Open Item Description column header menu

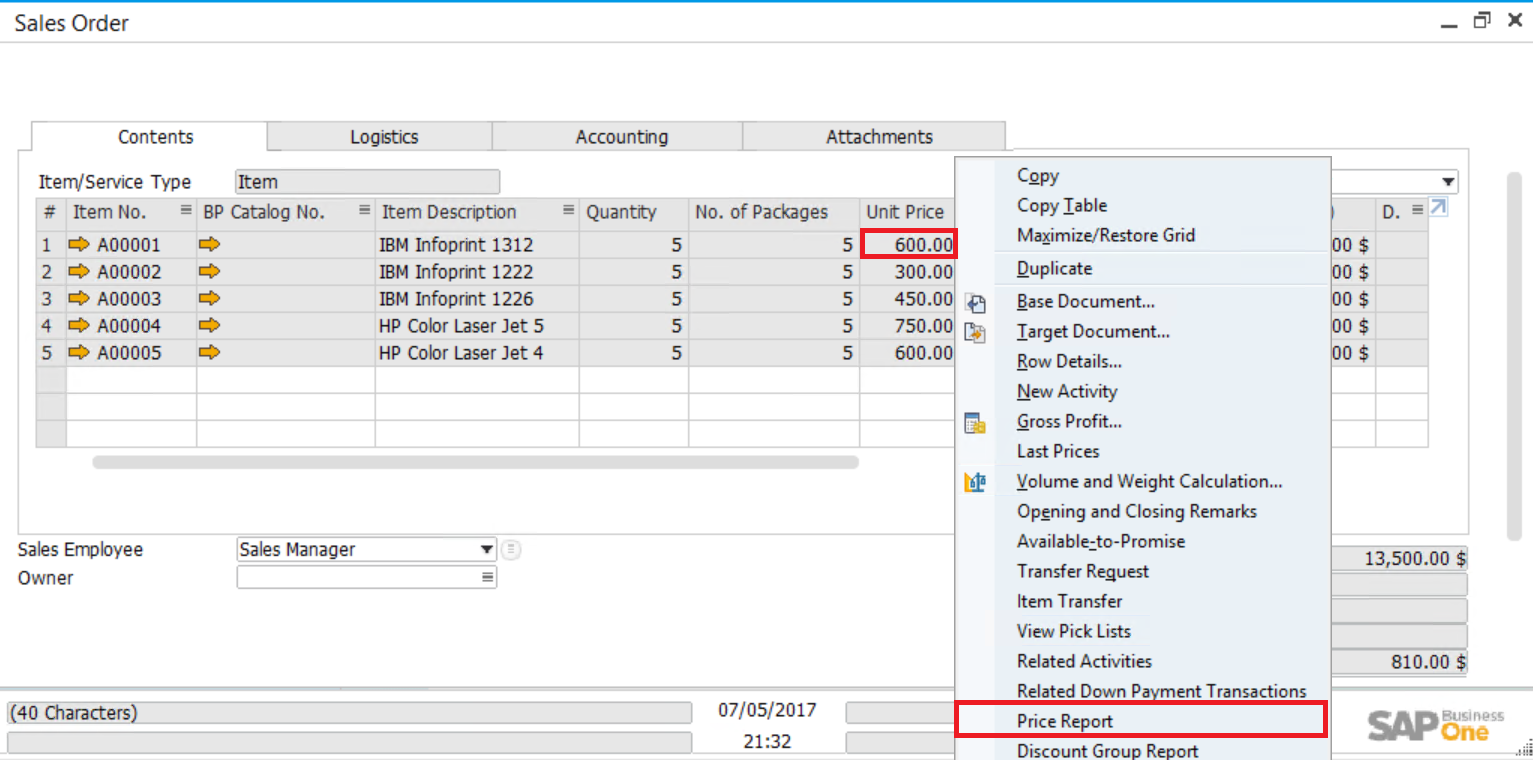point(568,211)
